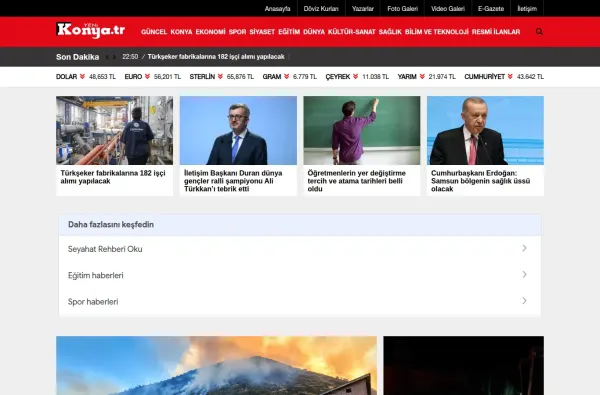Go to previous Son Dakika headline arrow

(x=108, y=57)
